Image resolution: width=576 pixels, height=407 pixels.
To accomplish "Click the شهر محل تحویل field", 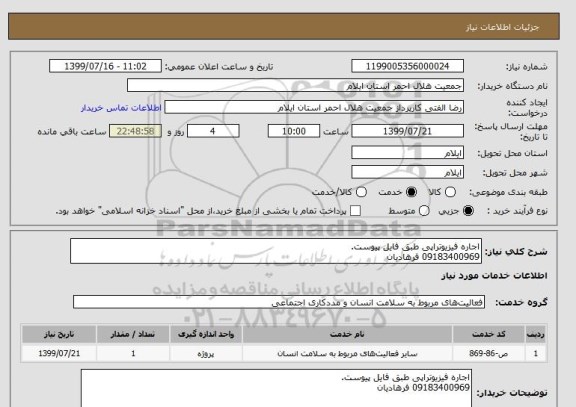I will pos(407,172).
